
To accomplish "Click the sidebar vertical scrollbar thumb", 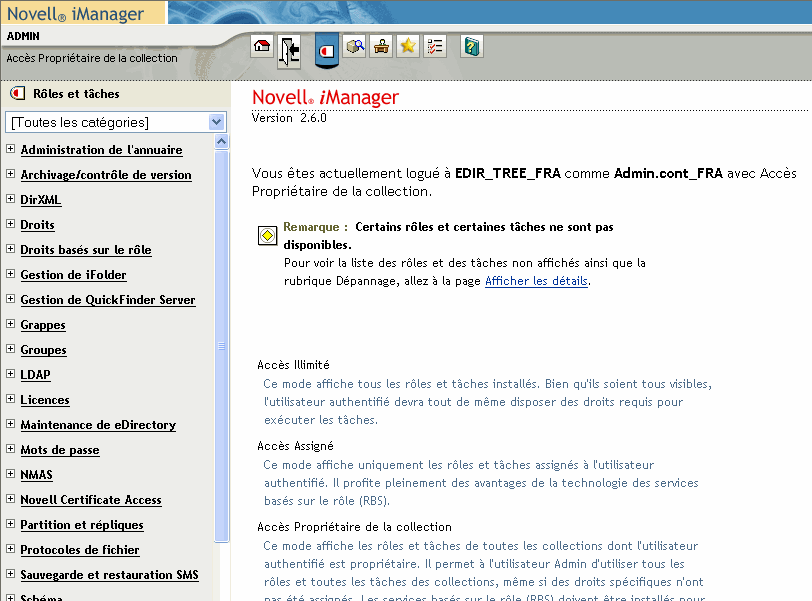I will point(222,346).
